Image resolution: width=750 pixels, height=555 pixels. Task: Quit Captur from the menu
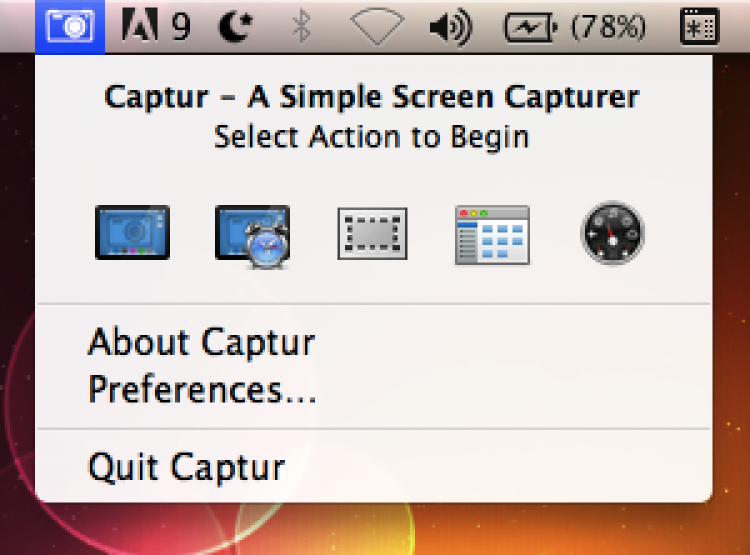pyautogui.click(x=186, y=467)
